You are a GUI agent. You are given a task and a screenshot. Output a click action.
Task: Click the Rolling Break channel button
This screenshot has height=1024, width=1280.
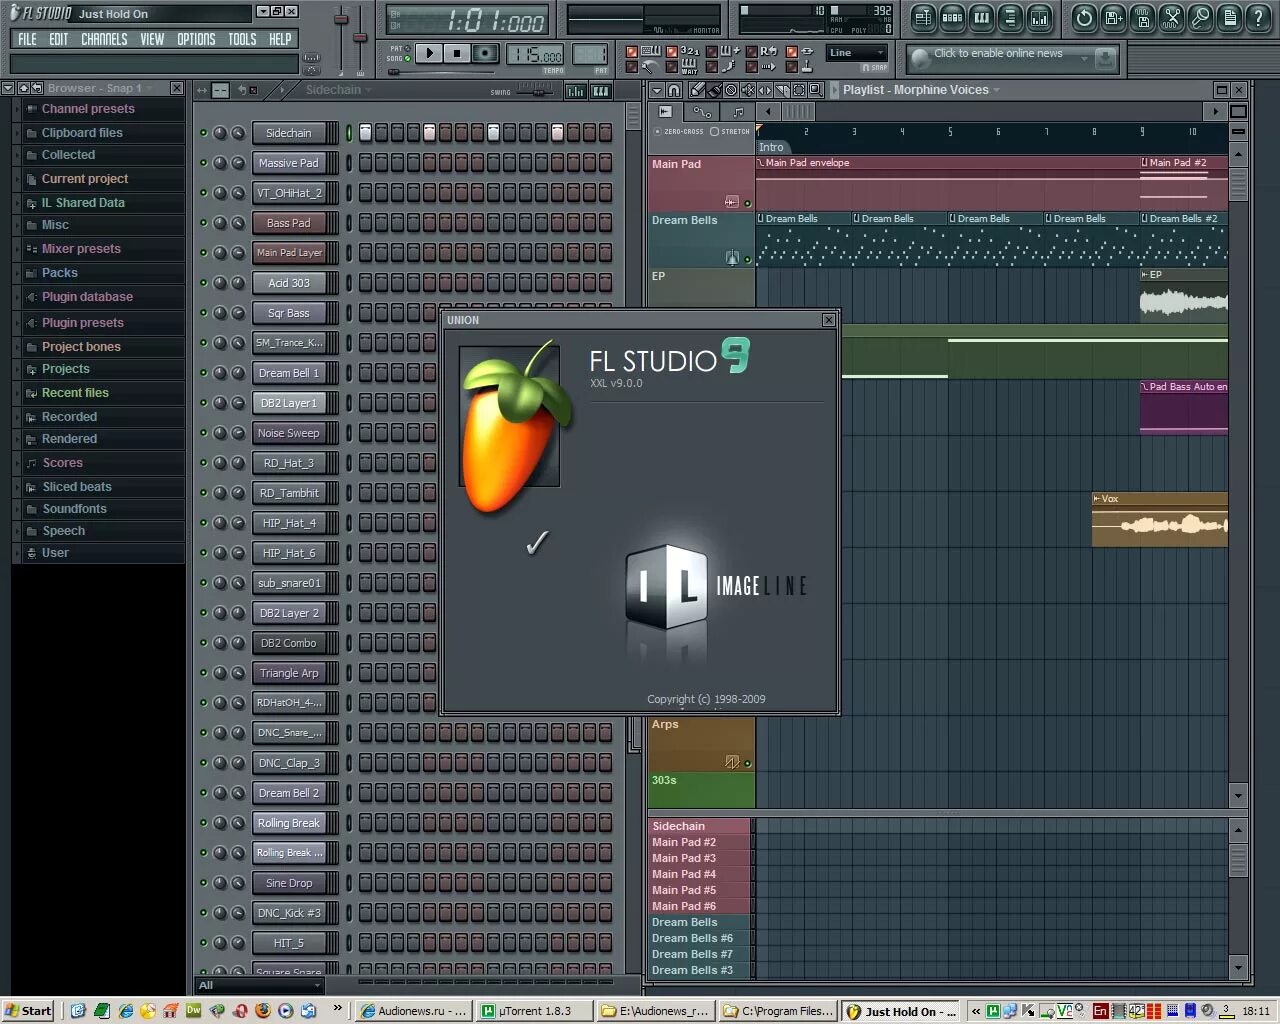tap(288, 823)
